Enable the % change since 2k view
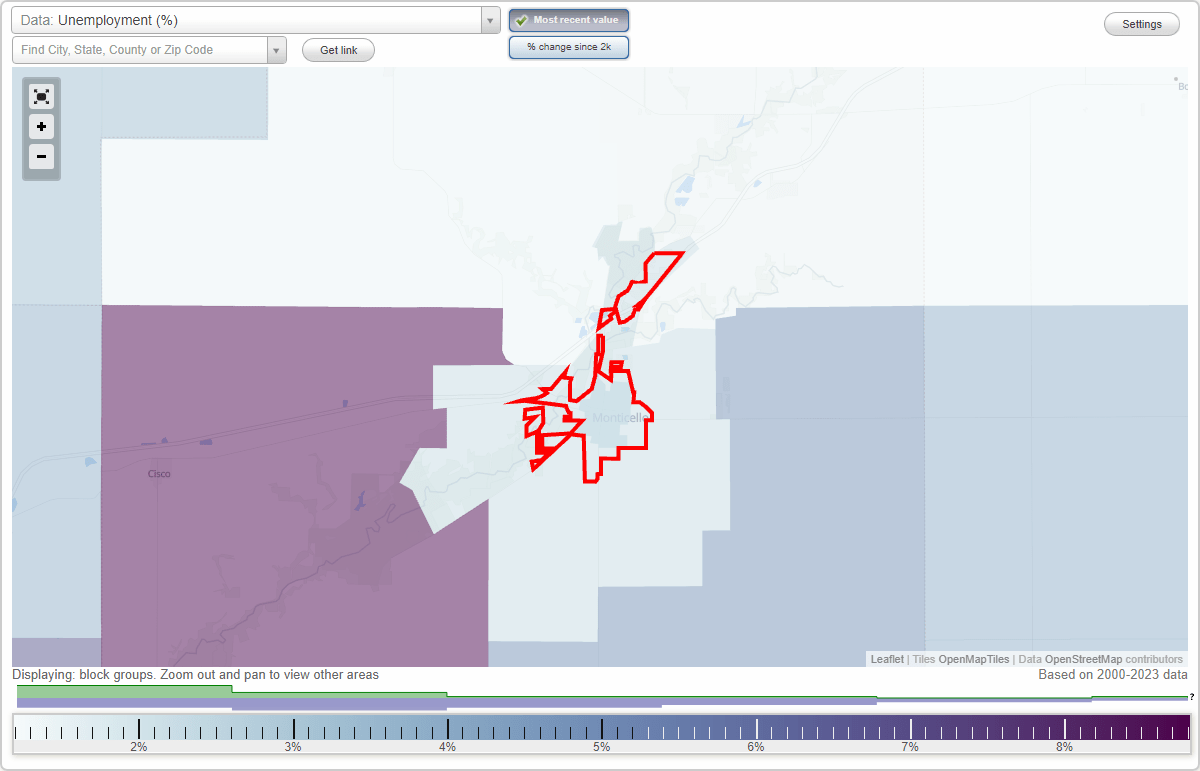The height and width of the screenshot is (771, 1200). click(x=568, y=46)
